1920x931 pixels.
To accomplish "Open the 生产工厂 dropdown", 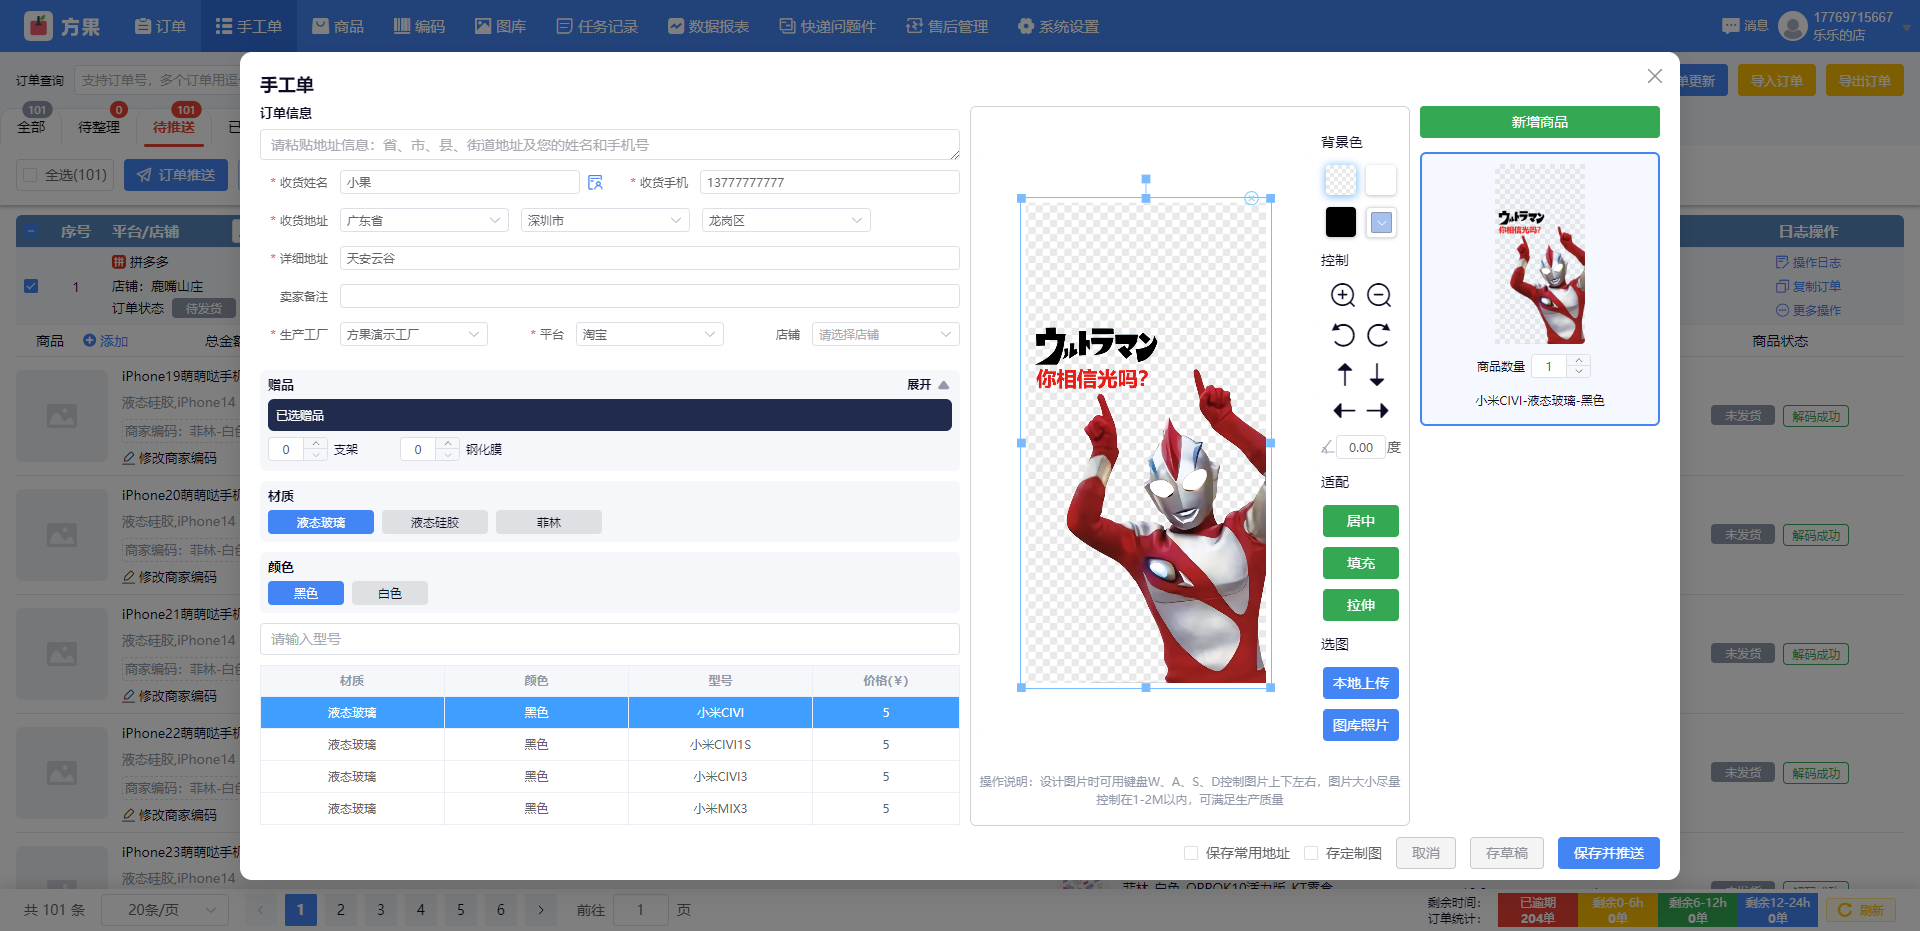I will [x=414, y=334].
